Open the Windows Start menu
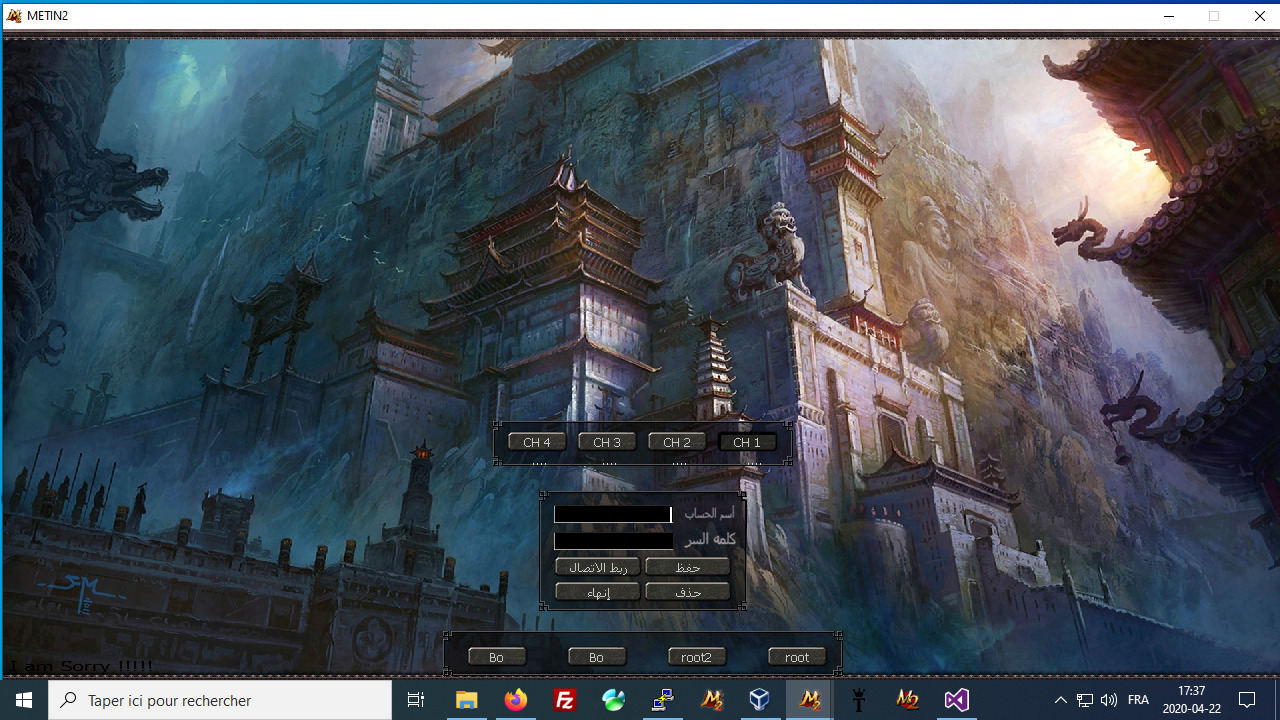 click(x=24, y=700)
